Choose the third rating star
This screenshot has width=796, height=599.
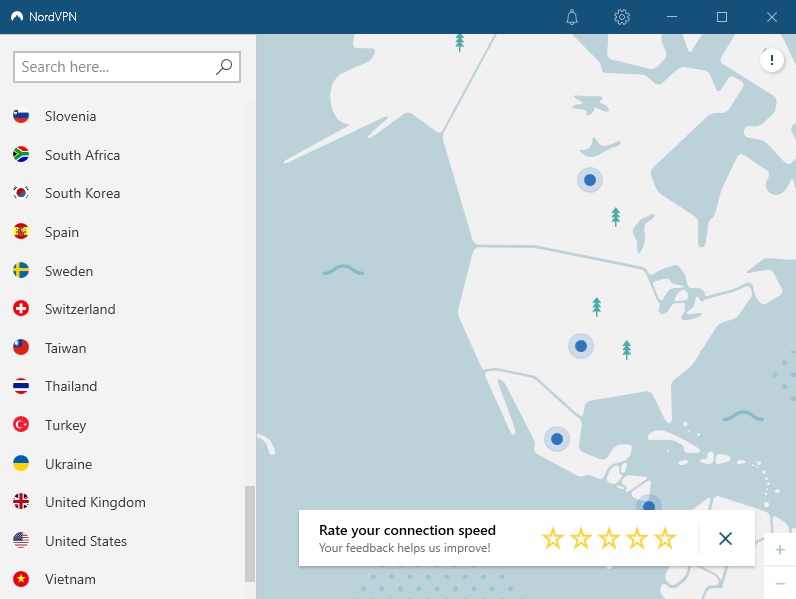pos(609,539)
